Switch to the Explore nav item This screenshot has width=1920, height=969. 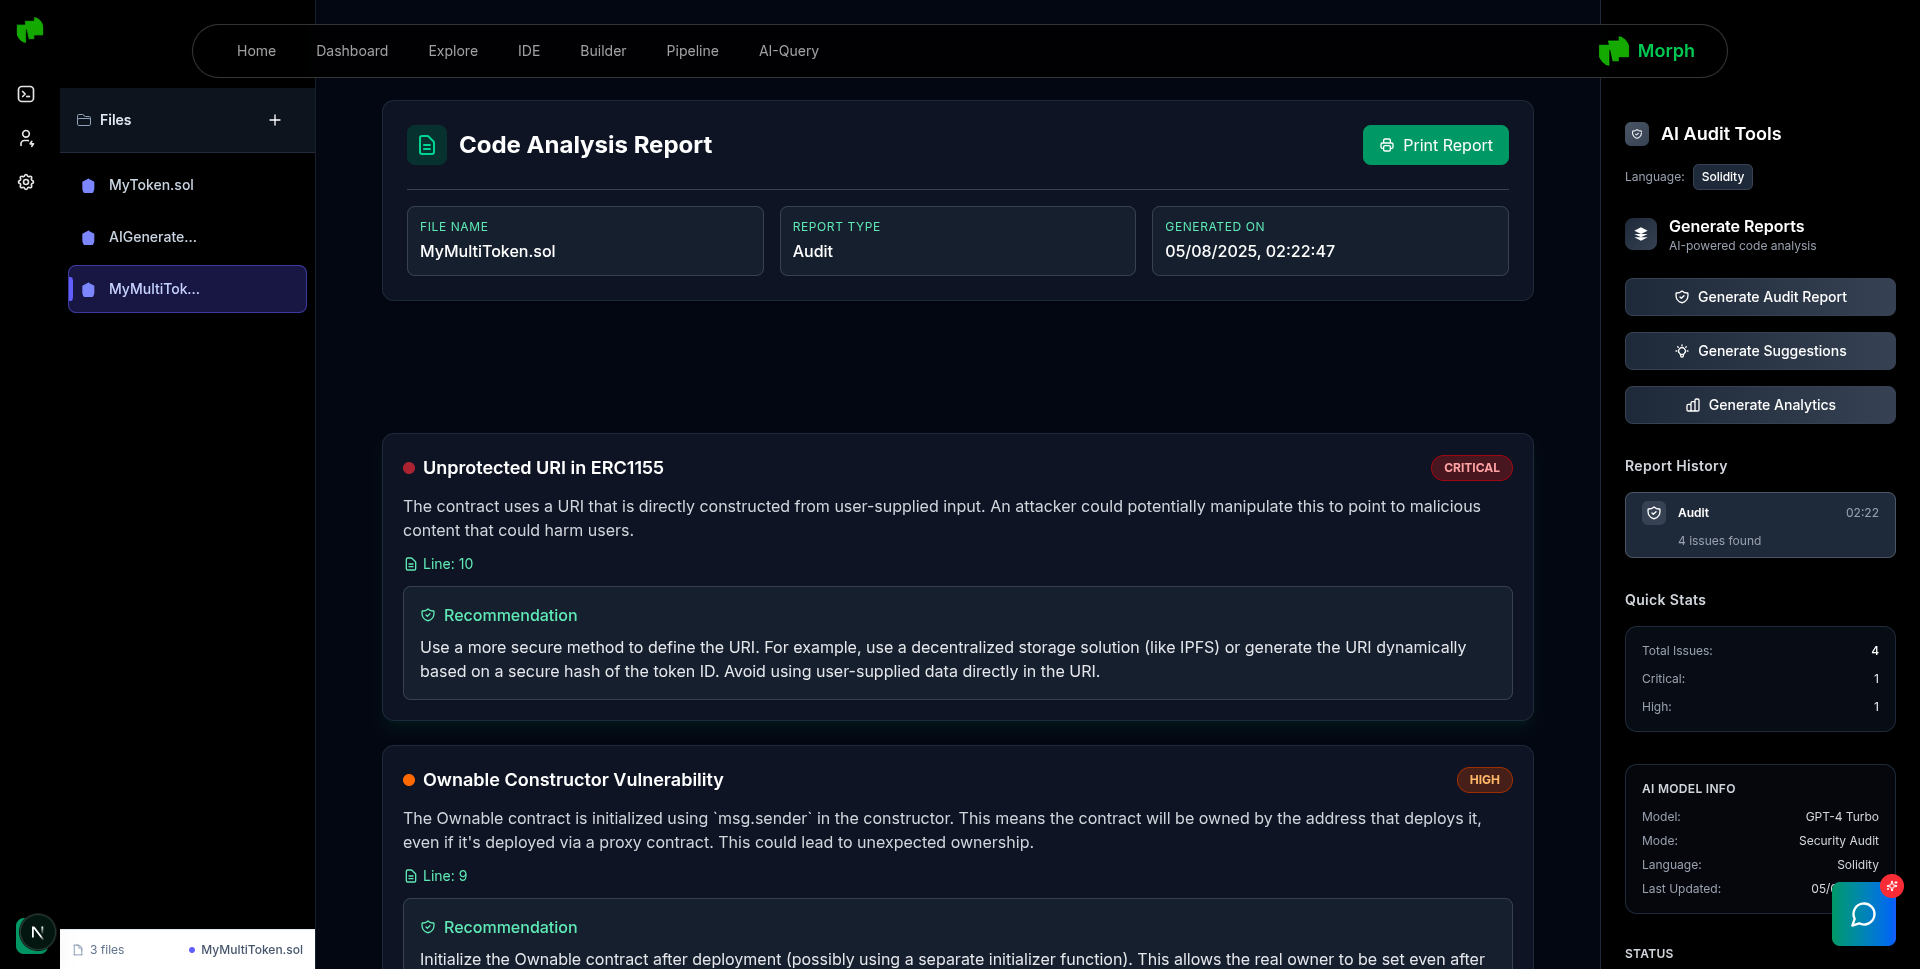pos(453,51)
